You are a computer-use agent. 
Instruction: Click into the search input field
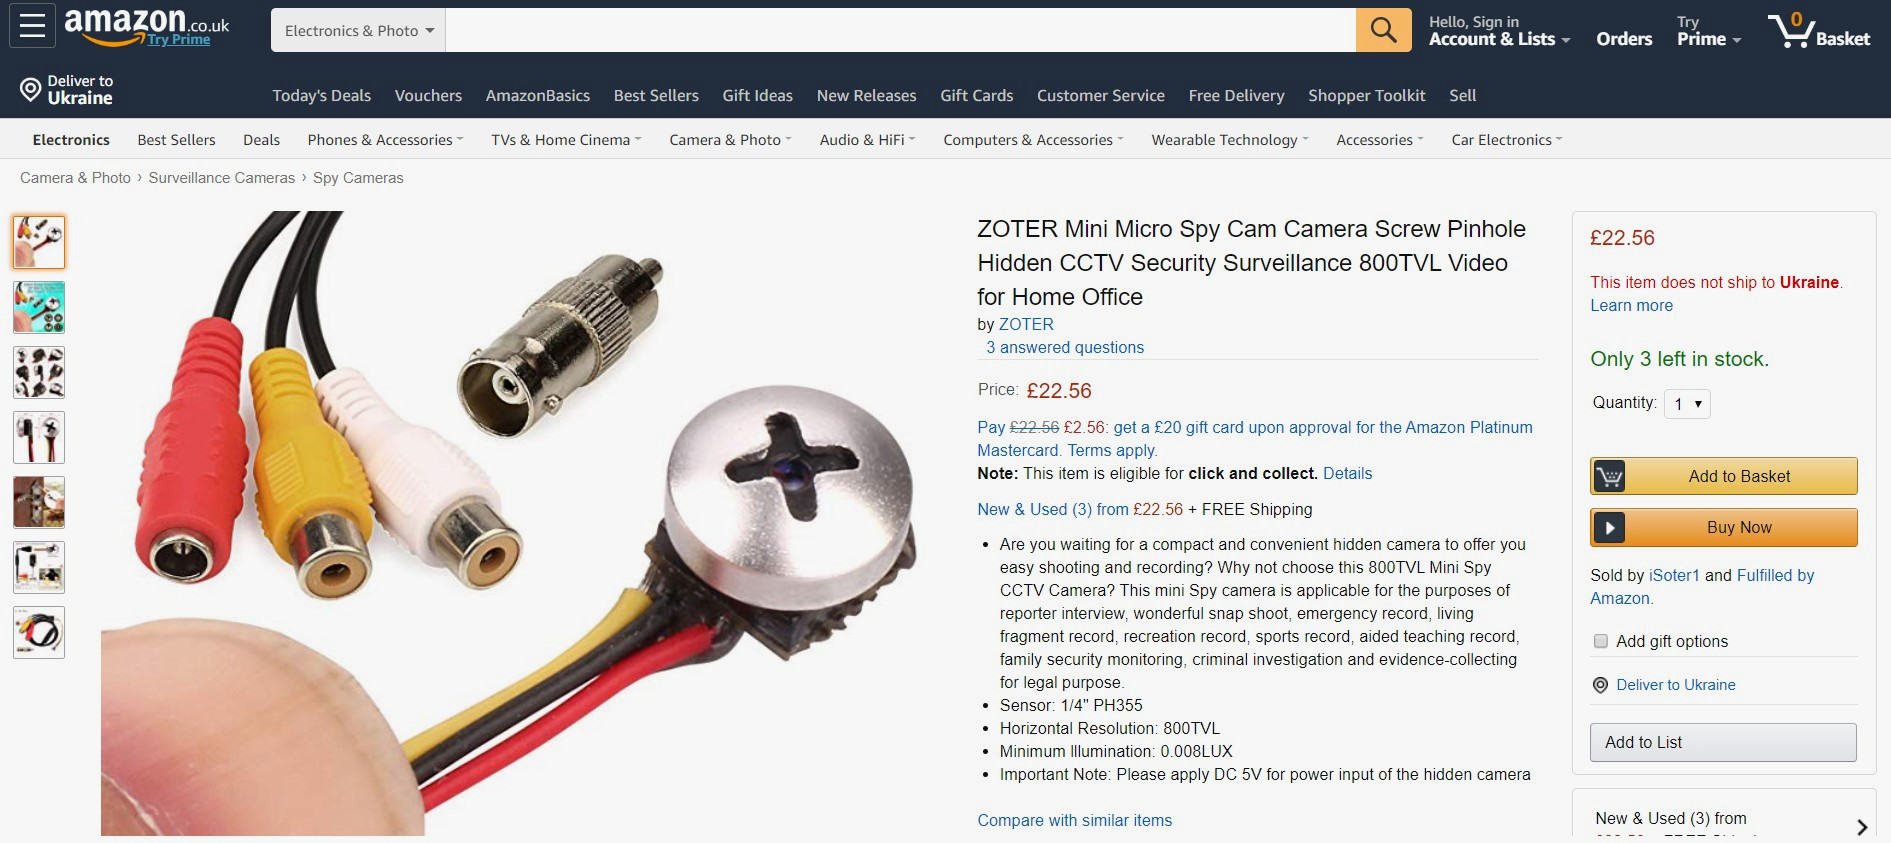900,30
